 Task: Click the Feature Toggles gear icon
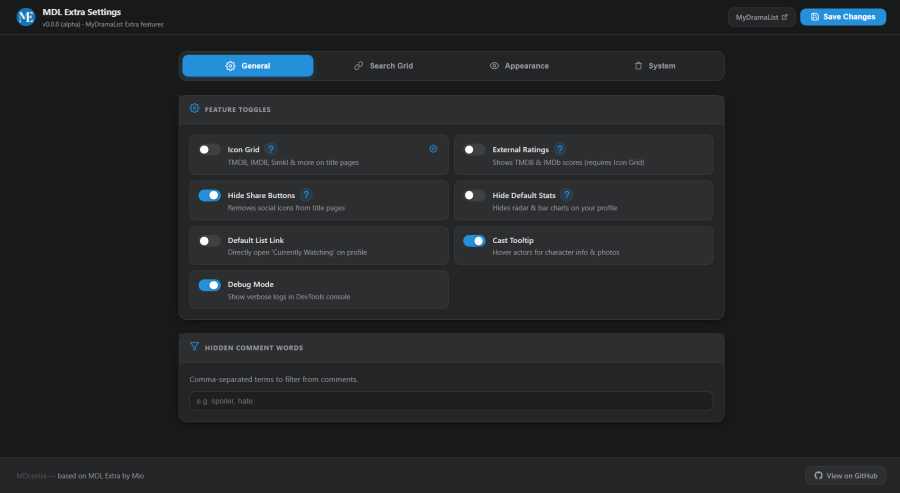pos(194,108)
